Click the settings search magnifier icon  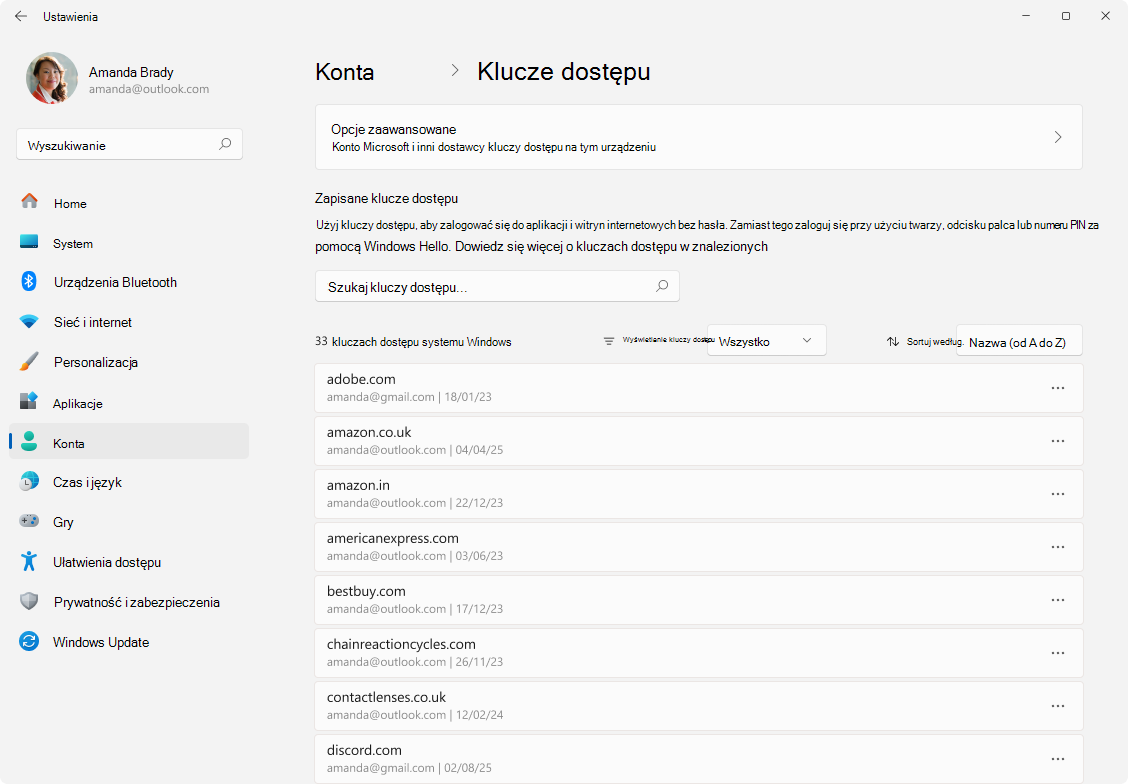point(225,144)
